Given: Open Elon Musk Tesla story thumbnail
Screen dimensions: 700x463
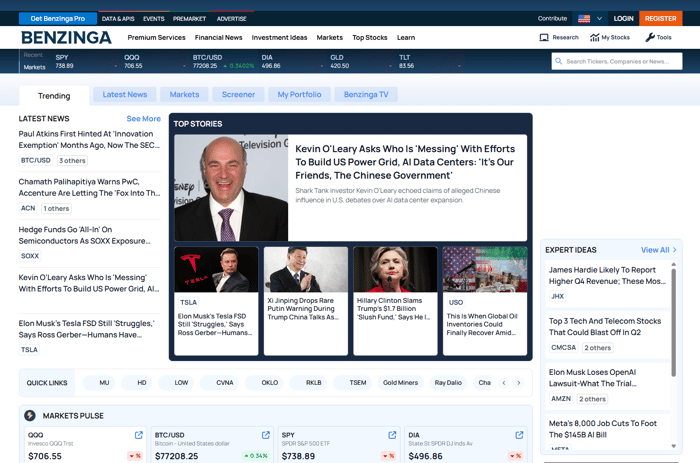Looking at the screenshot, I should (216, 270).
